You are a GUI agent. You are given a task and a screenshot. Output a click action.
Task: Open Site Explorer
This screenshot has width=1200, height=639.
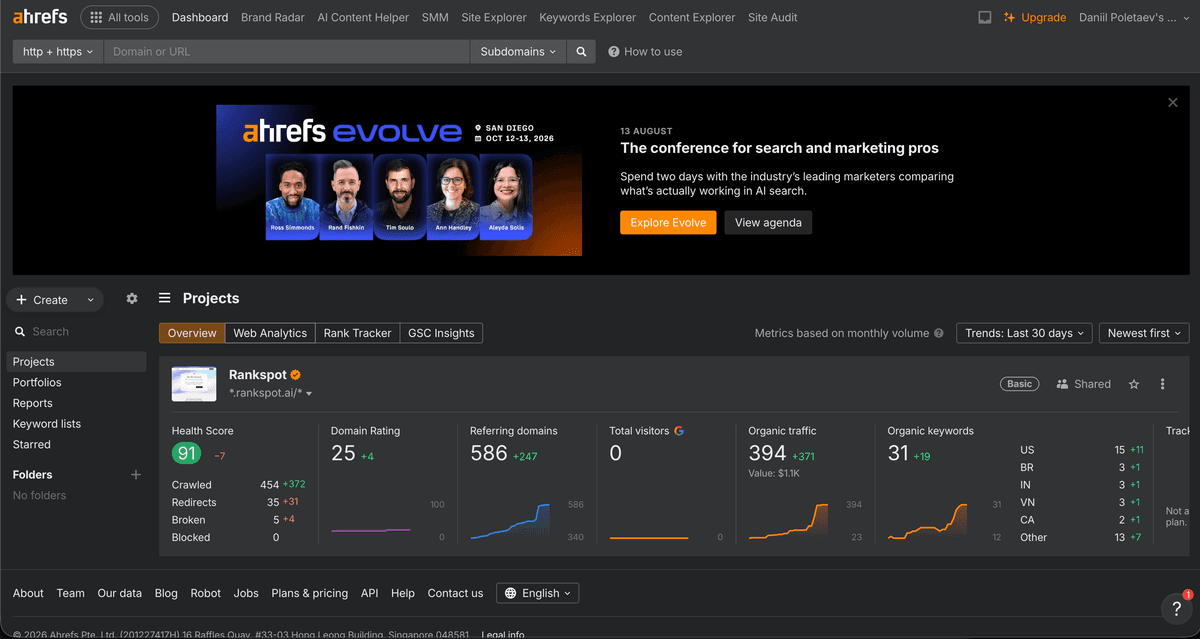(x=494, y=17)
